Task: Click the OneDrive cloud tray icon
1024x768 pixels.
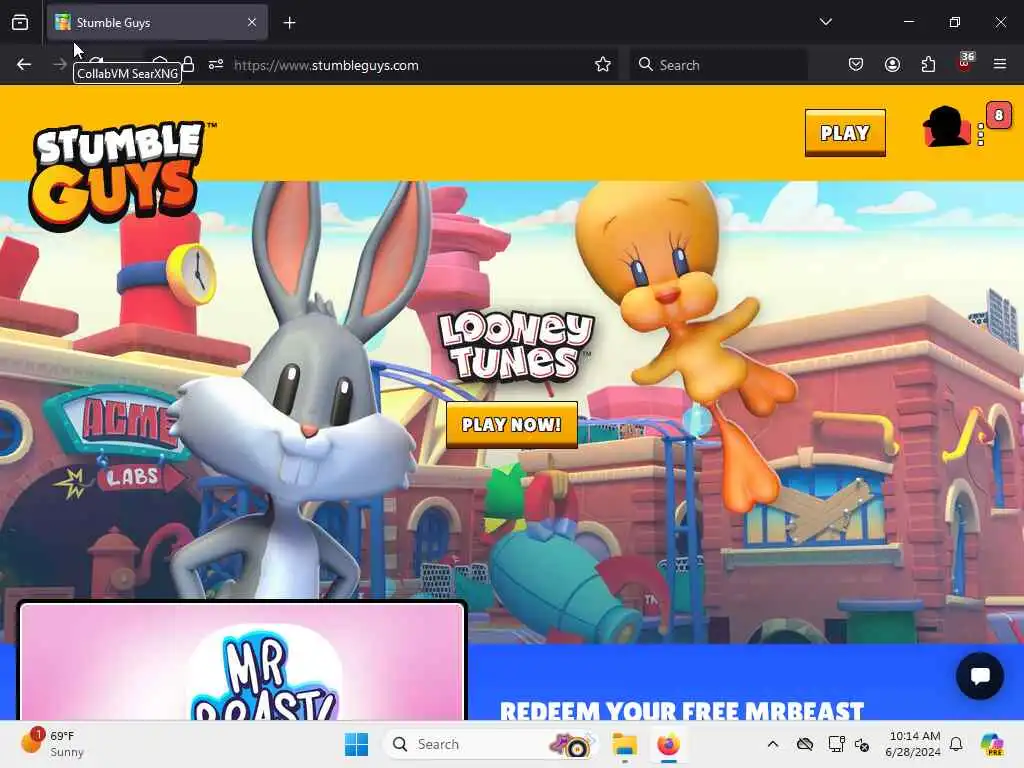Action: pyautogui.click(x=805, y=744)
